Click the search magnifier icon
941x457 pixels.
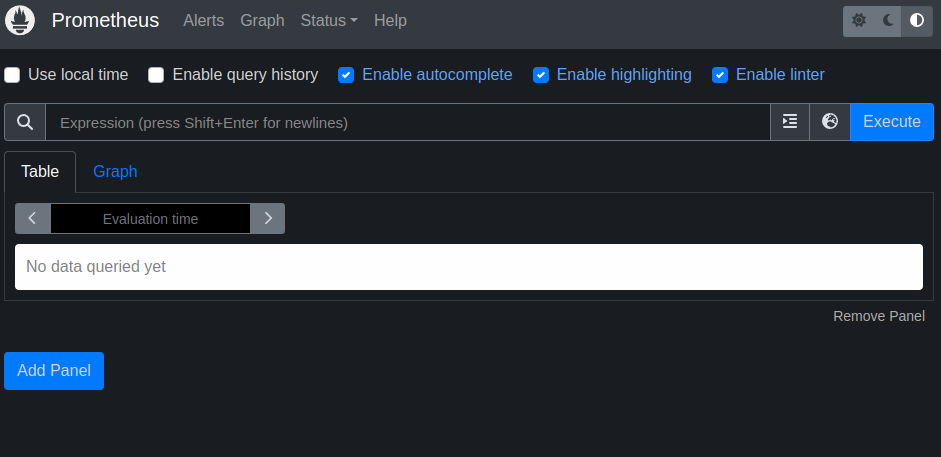pos(25,122)
